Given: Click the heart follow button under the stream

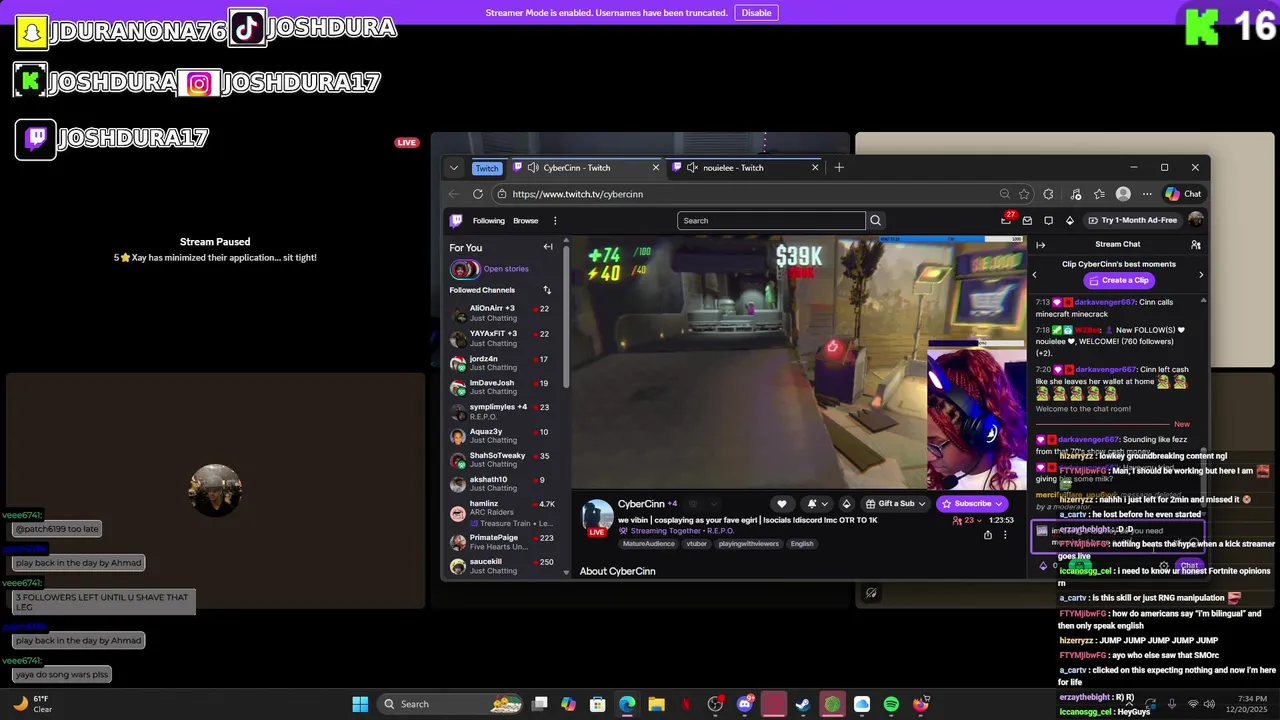Looking at the screenshot, I should [x=782, y=504].
